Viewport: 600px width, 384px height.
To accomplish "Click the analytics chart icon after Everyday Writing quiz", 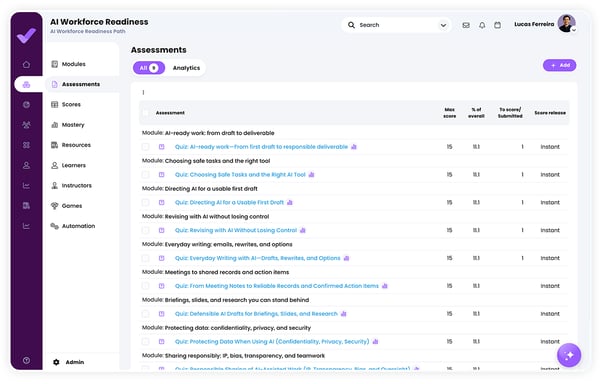I will pos(346,258).
